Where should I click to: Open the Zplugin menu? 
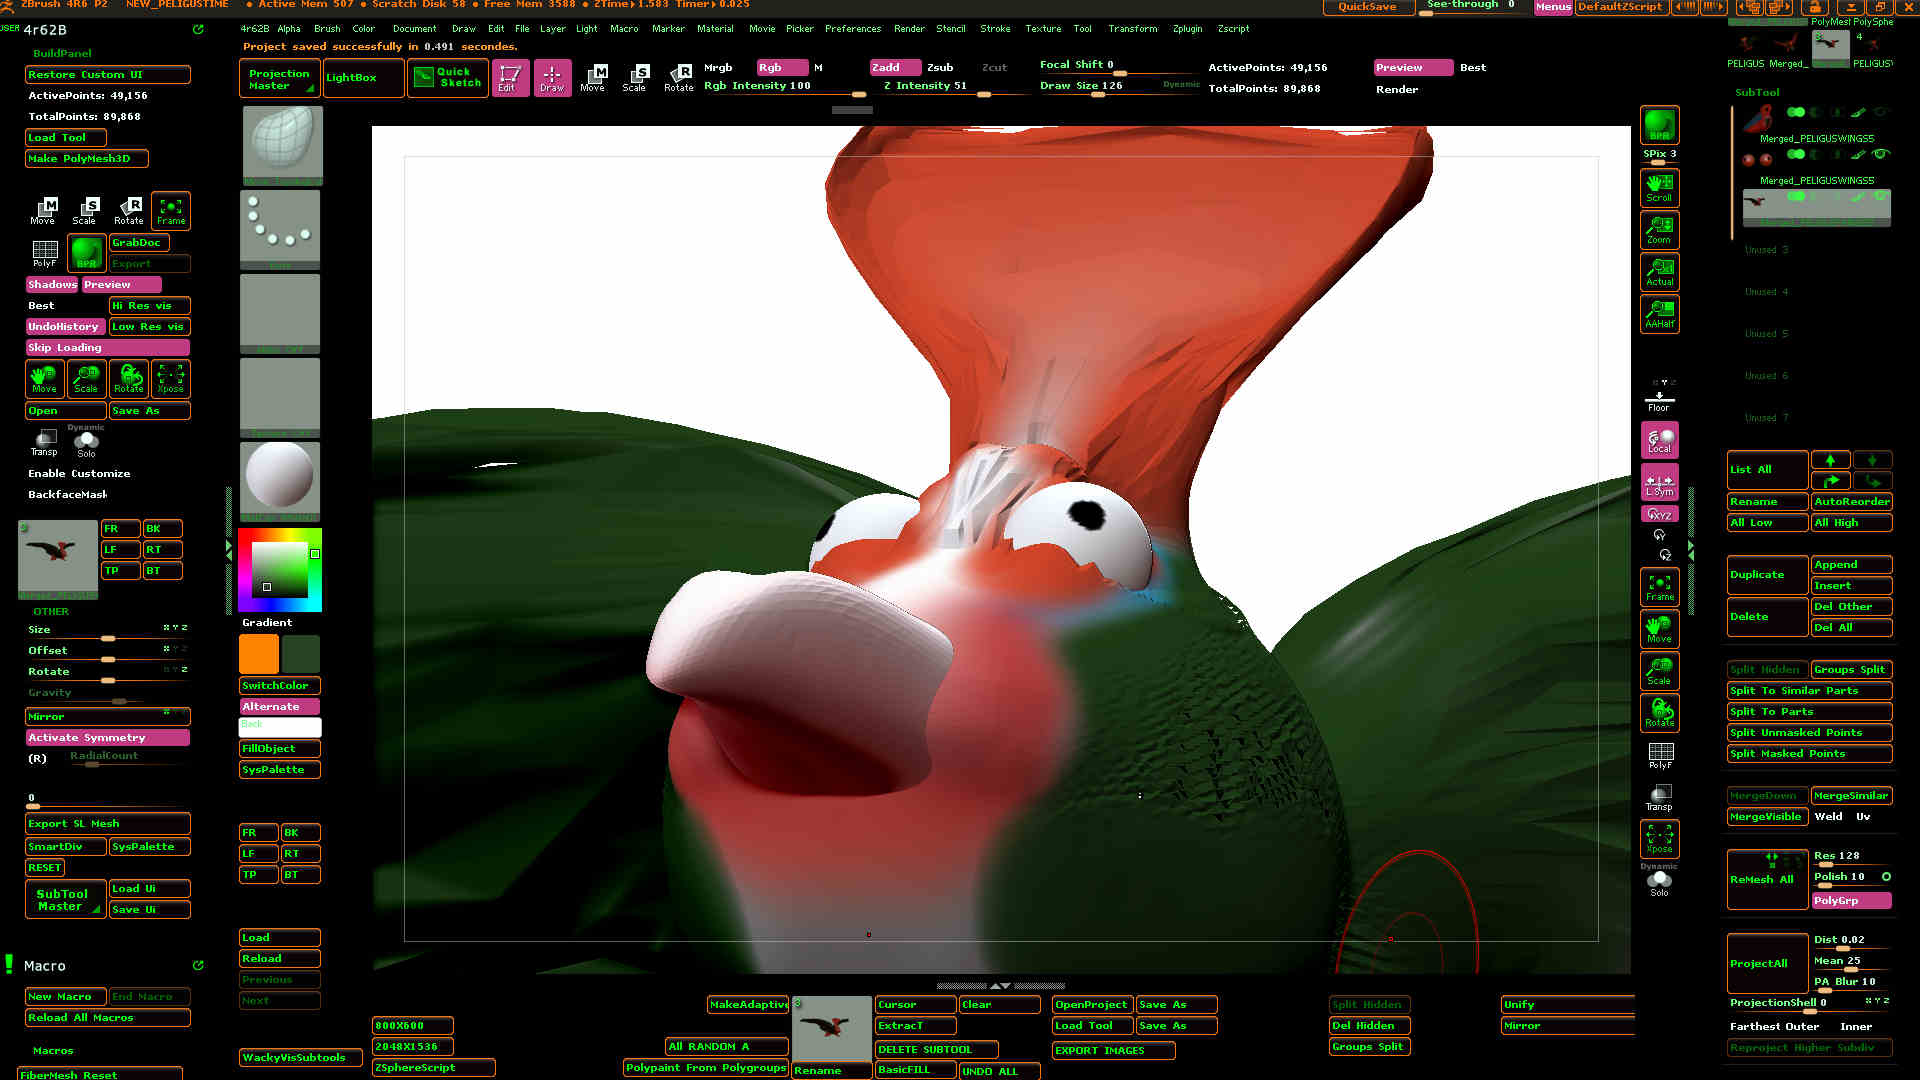tap(1187, 28)
